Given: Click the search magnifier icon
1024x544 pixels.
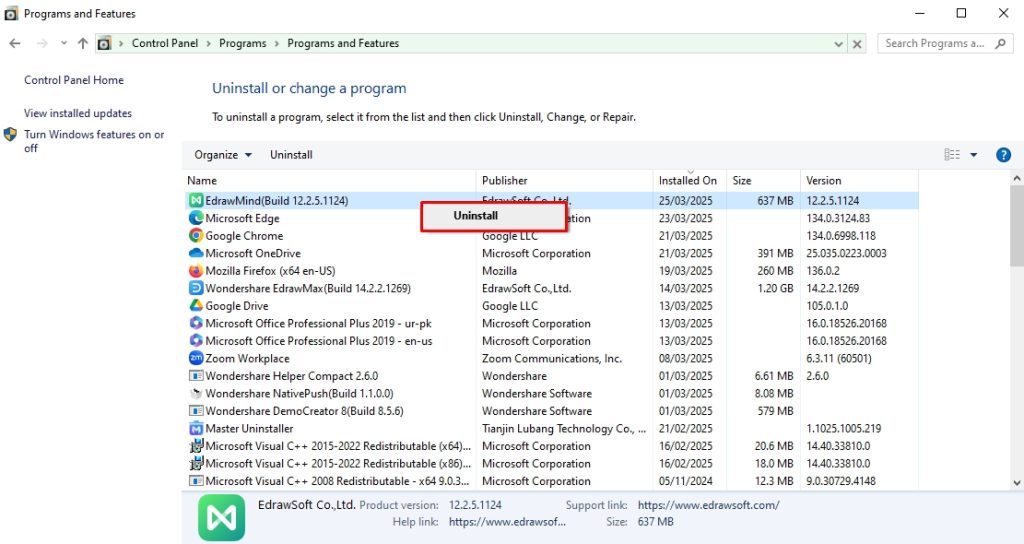Looking at the screenshot, I should (x=1000, y=43).
